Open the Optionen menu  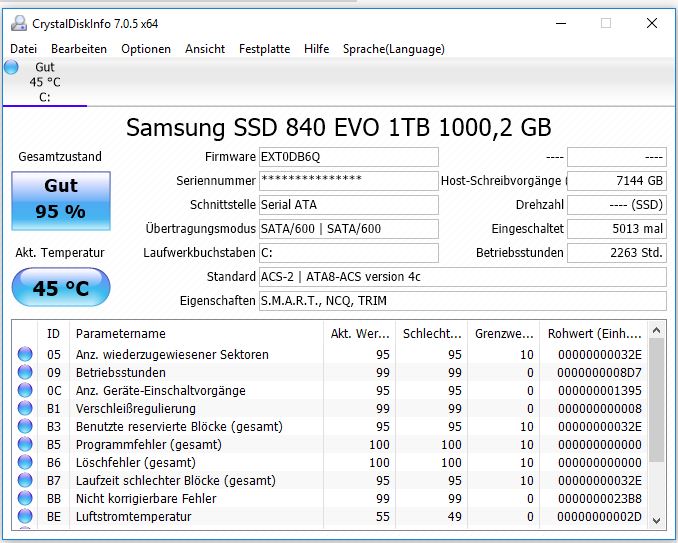146,49
